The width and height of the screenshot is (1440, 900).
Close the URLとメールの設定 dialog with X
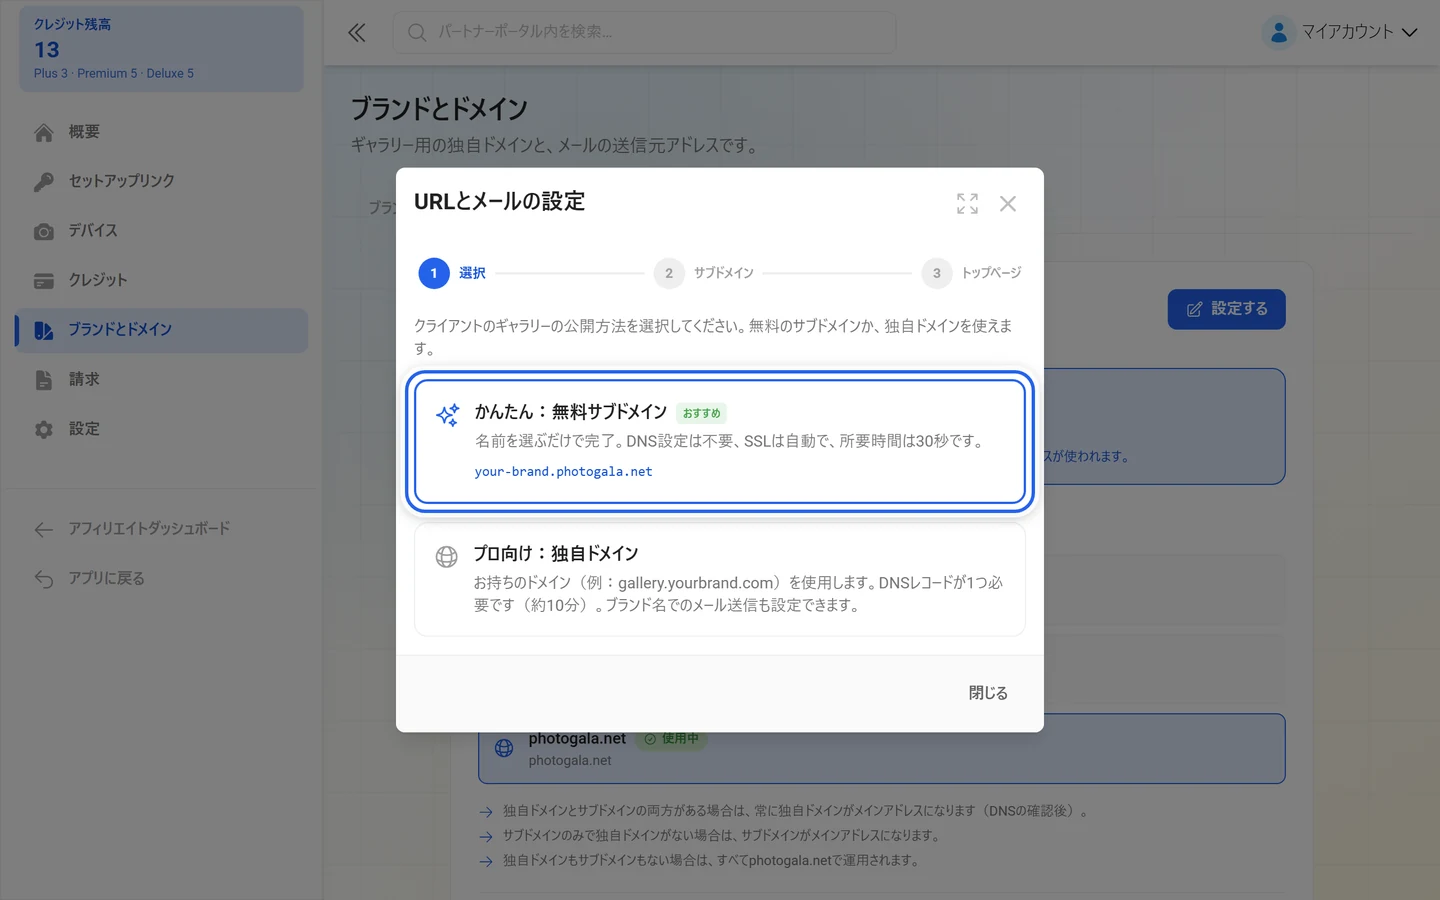tap(1008, 204)
